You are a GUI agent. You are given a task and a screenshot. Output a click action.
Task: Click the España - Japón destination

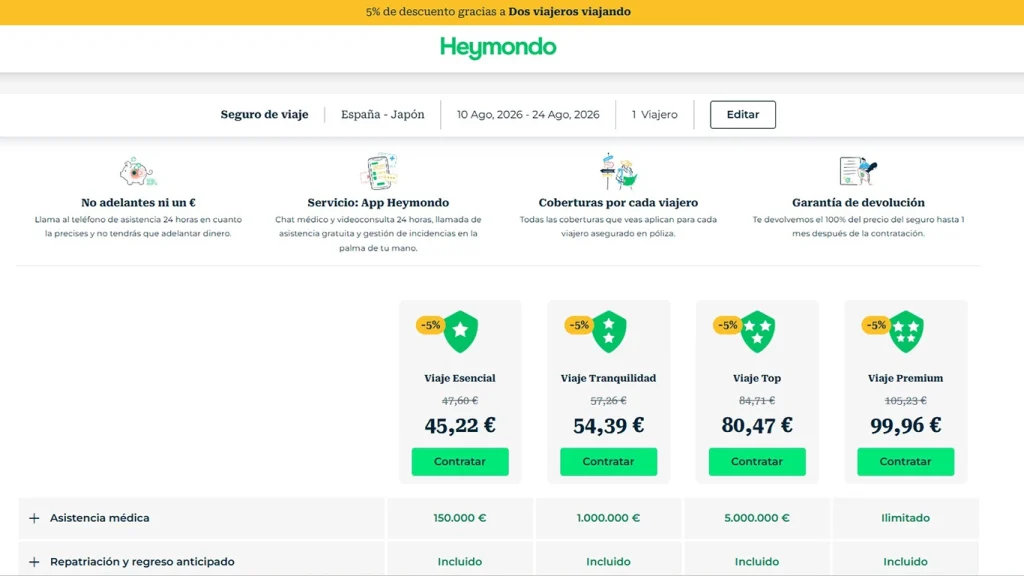(383, 114)
